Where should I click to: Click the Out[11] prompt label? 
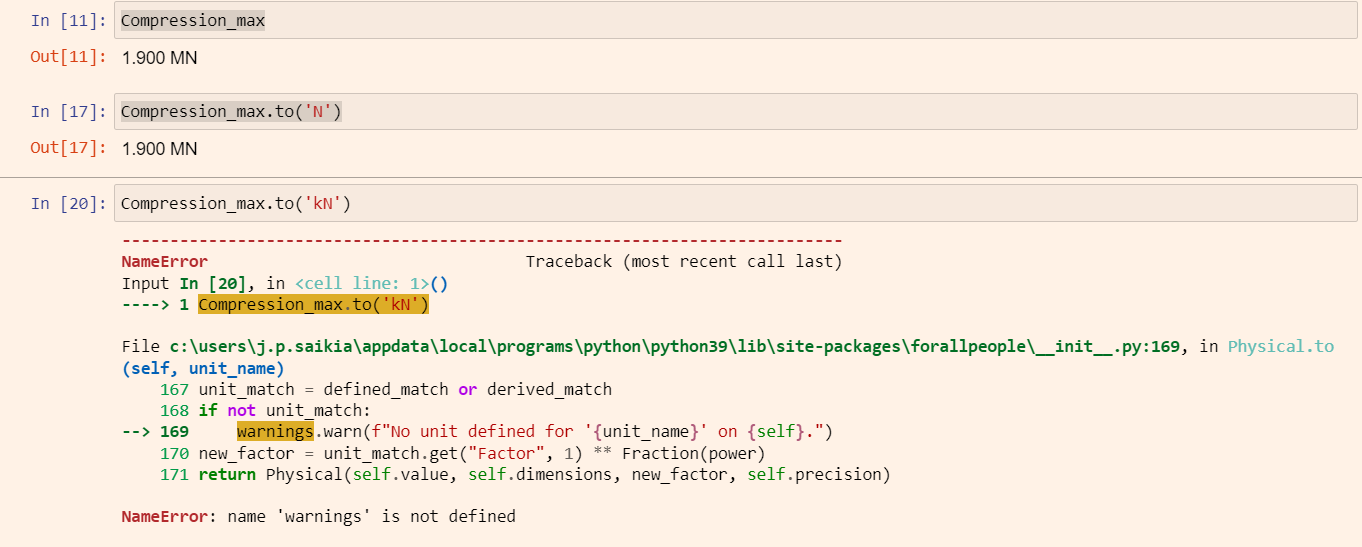(69, 57)
